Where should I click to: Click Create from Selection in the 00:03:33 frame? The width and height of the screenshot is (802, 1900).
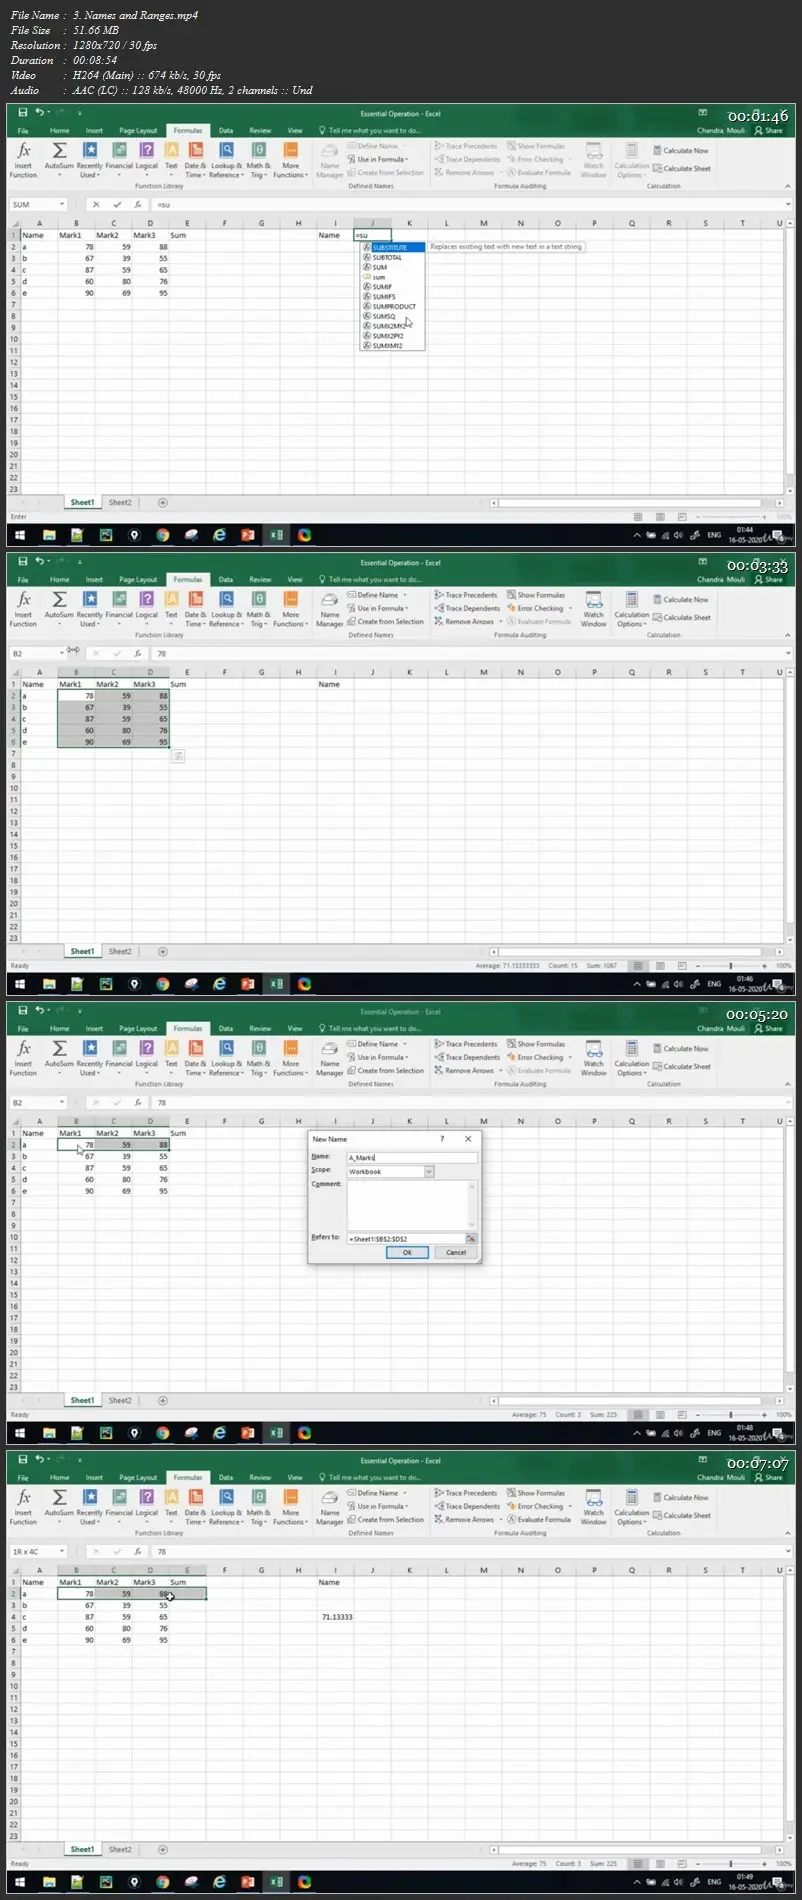[x=386, y=622]
